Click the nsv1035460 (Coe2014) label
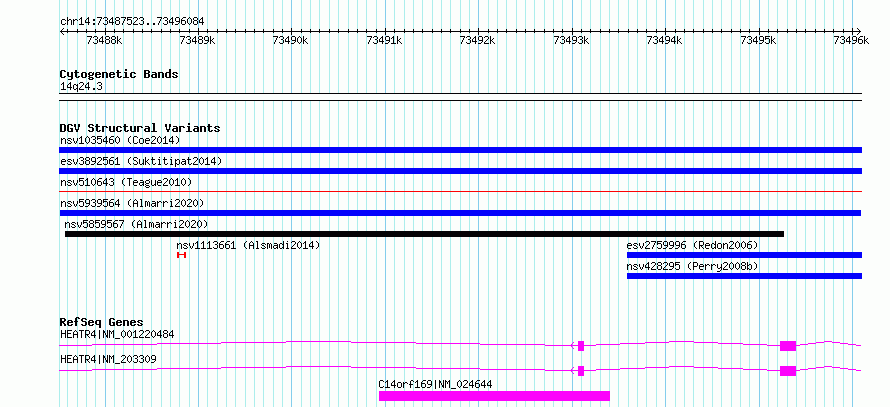 tap(120, 140)
